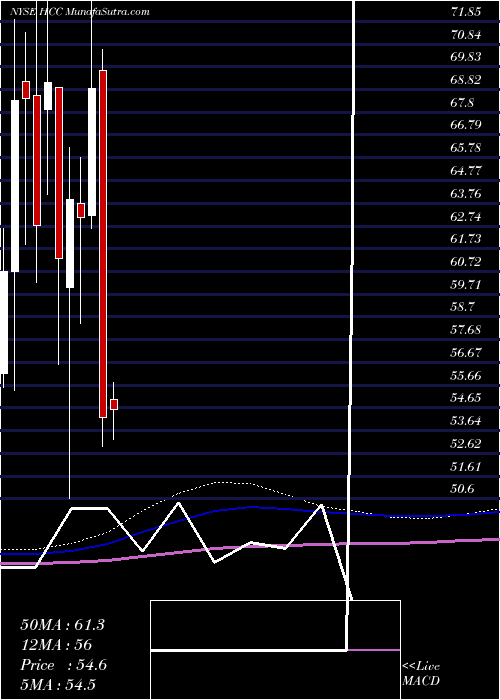Screen dimensions: 500x700
Task: Click the 59.71 price axis label
Action: 466,285
